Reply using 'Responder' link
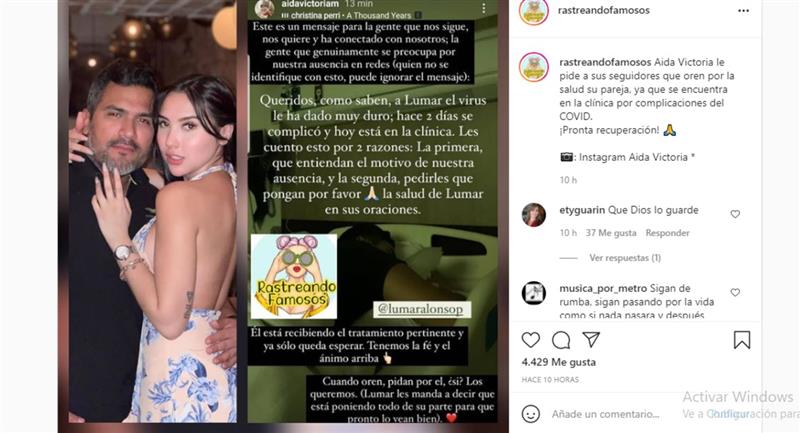The width and height of the screenshot is (800, 433). tap(667, 233)
